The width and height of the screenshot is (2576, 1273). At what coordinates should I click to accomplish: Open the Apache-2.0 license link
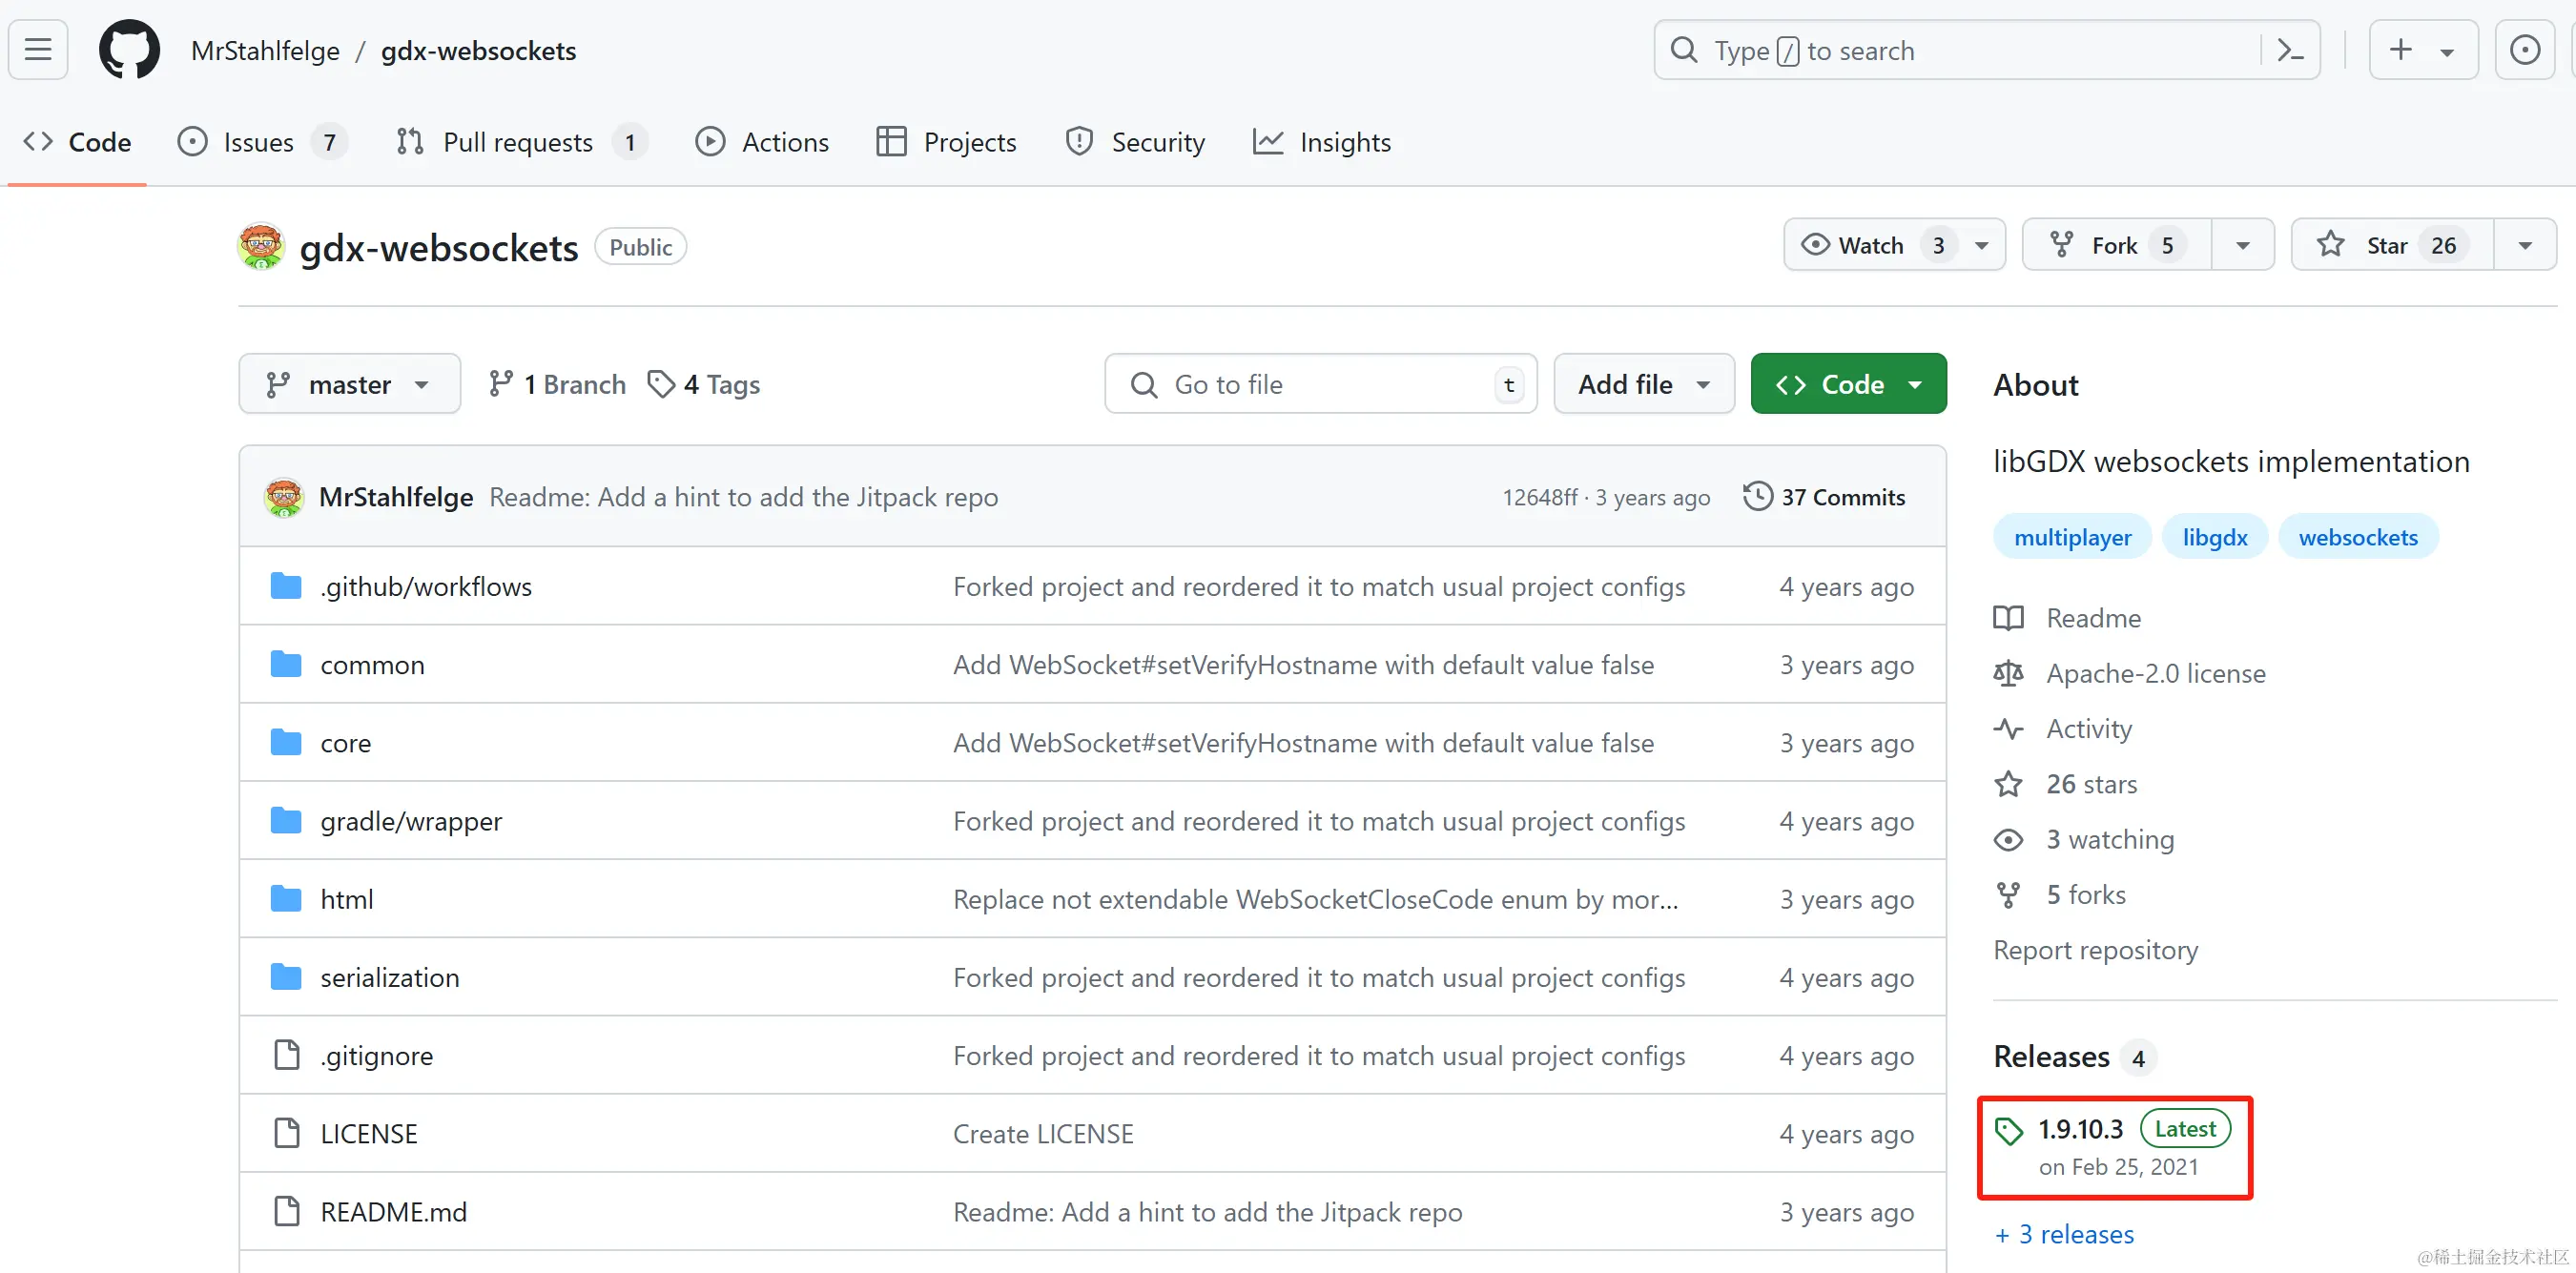coord(2156,673)
